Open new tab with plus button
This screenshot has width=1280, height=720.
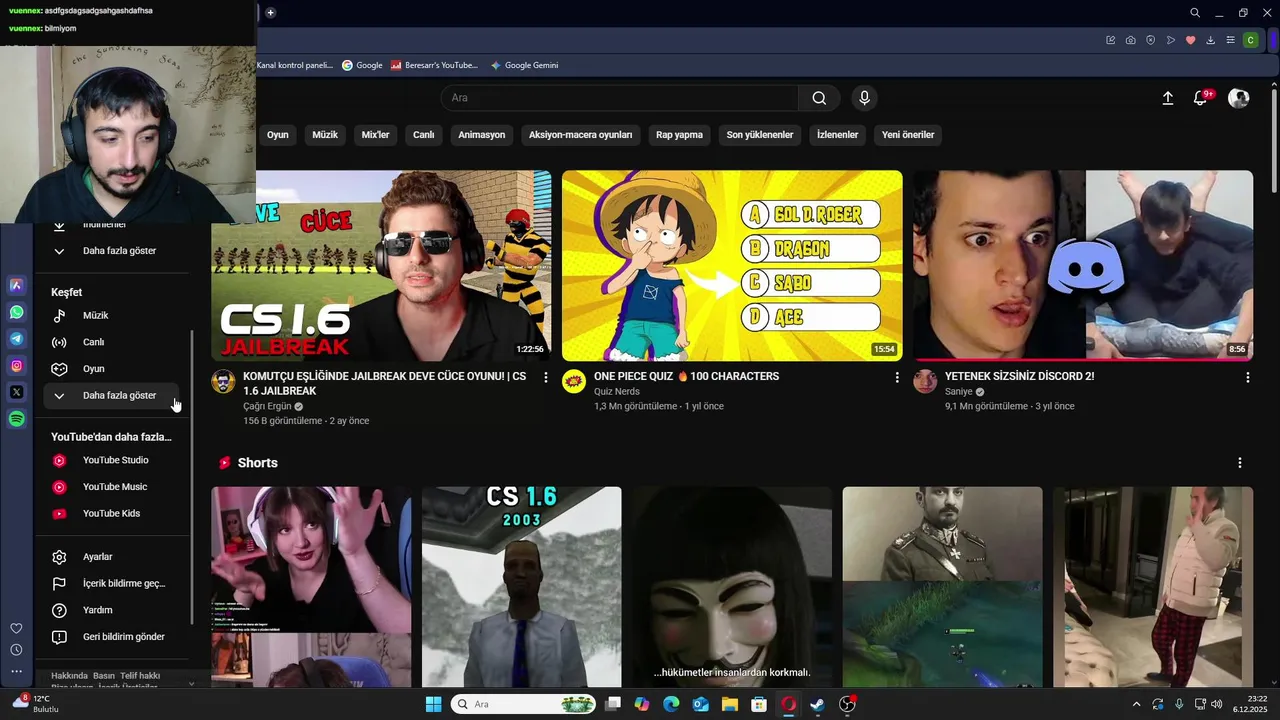click(x=270, y=13)
